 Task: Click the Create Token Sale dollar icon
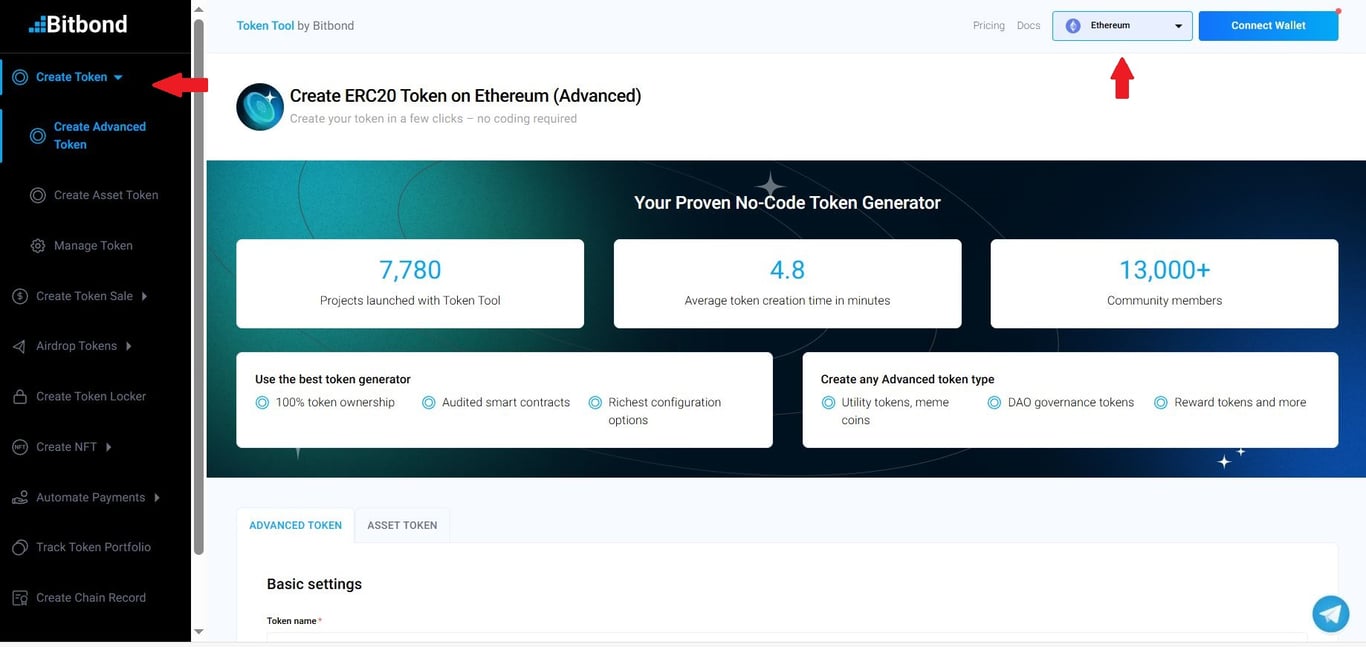pos(19,296)
